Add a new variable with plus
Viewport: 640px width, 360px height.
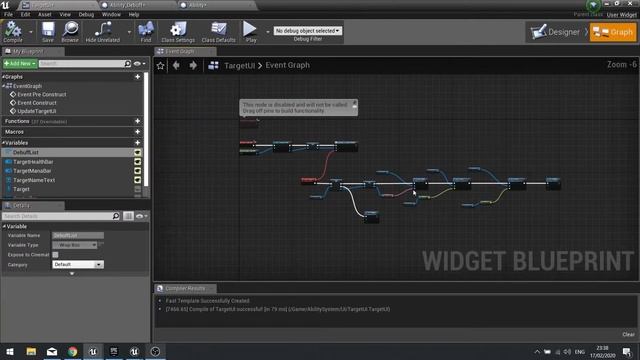[138, 143]
